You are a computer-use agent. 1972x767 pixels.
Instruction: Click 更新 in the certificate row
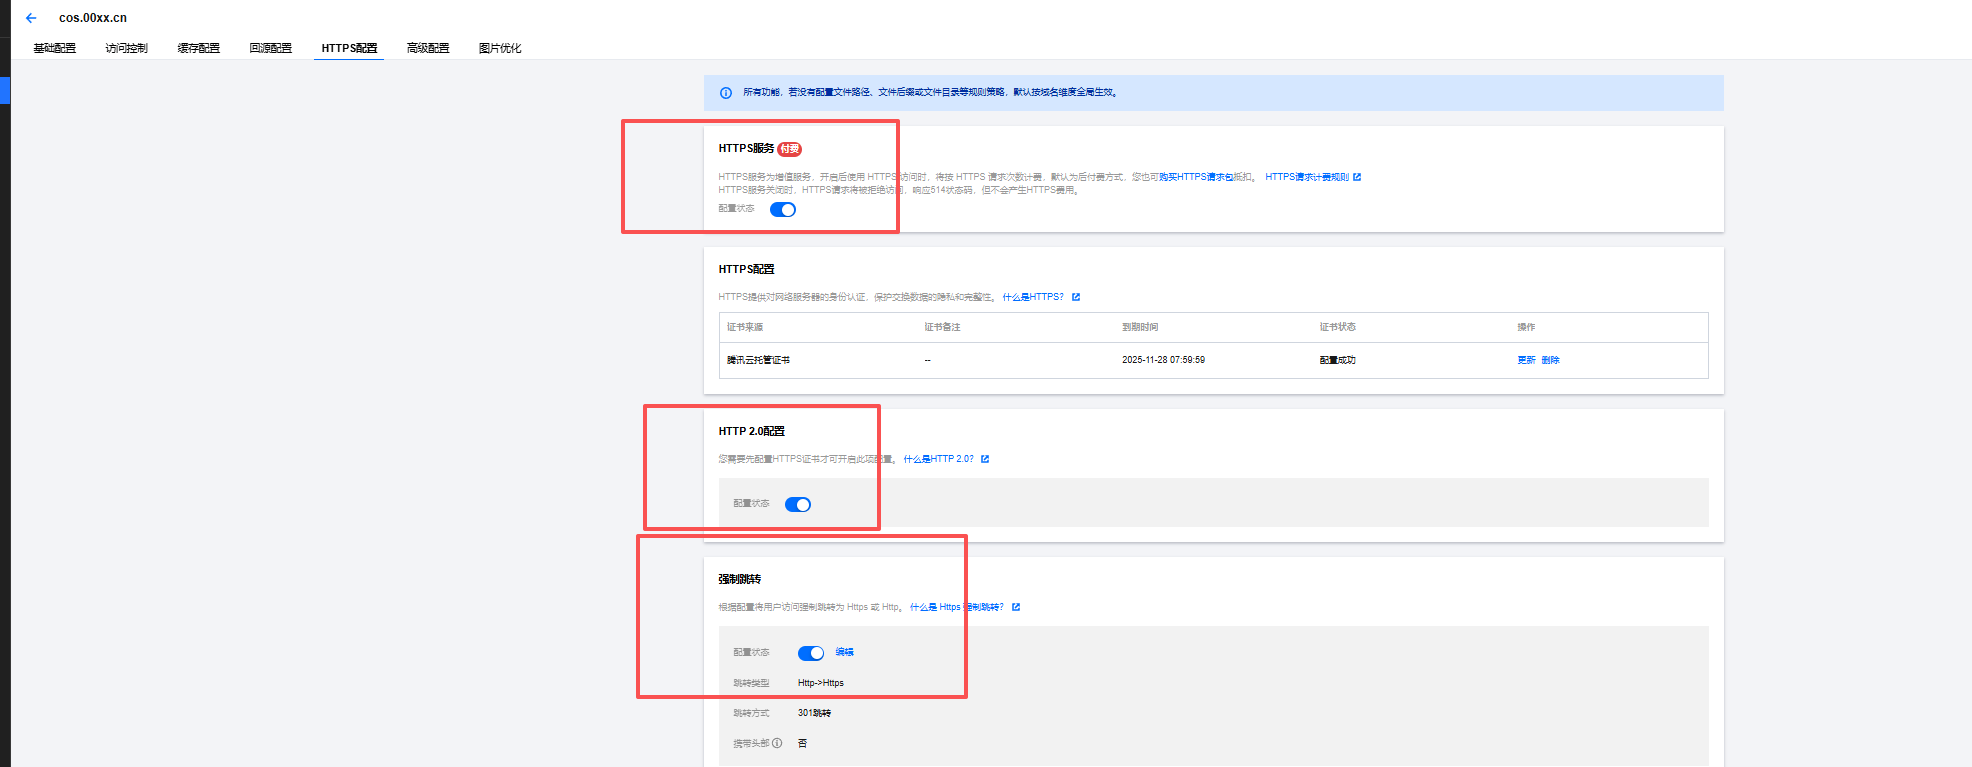coord(1526,360)
